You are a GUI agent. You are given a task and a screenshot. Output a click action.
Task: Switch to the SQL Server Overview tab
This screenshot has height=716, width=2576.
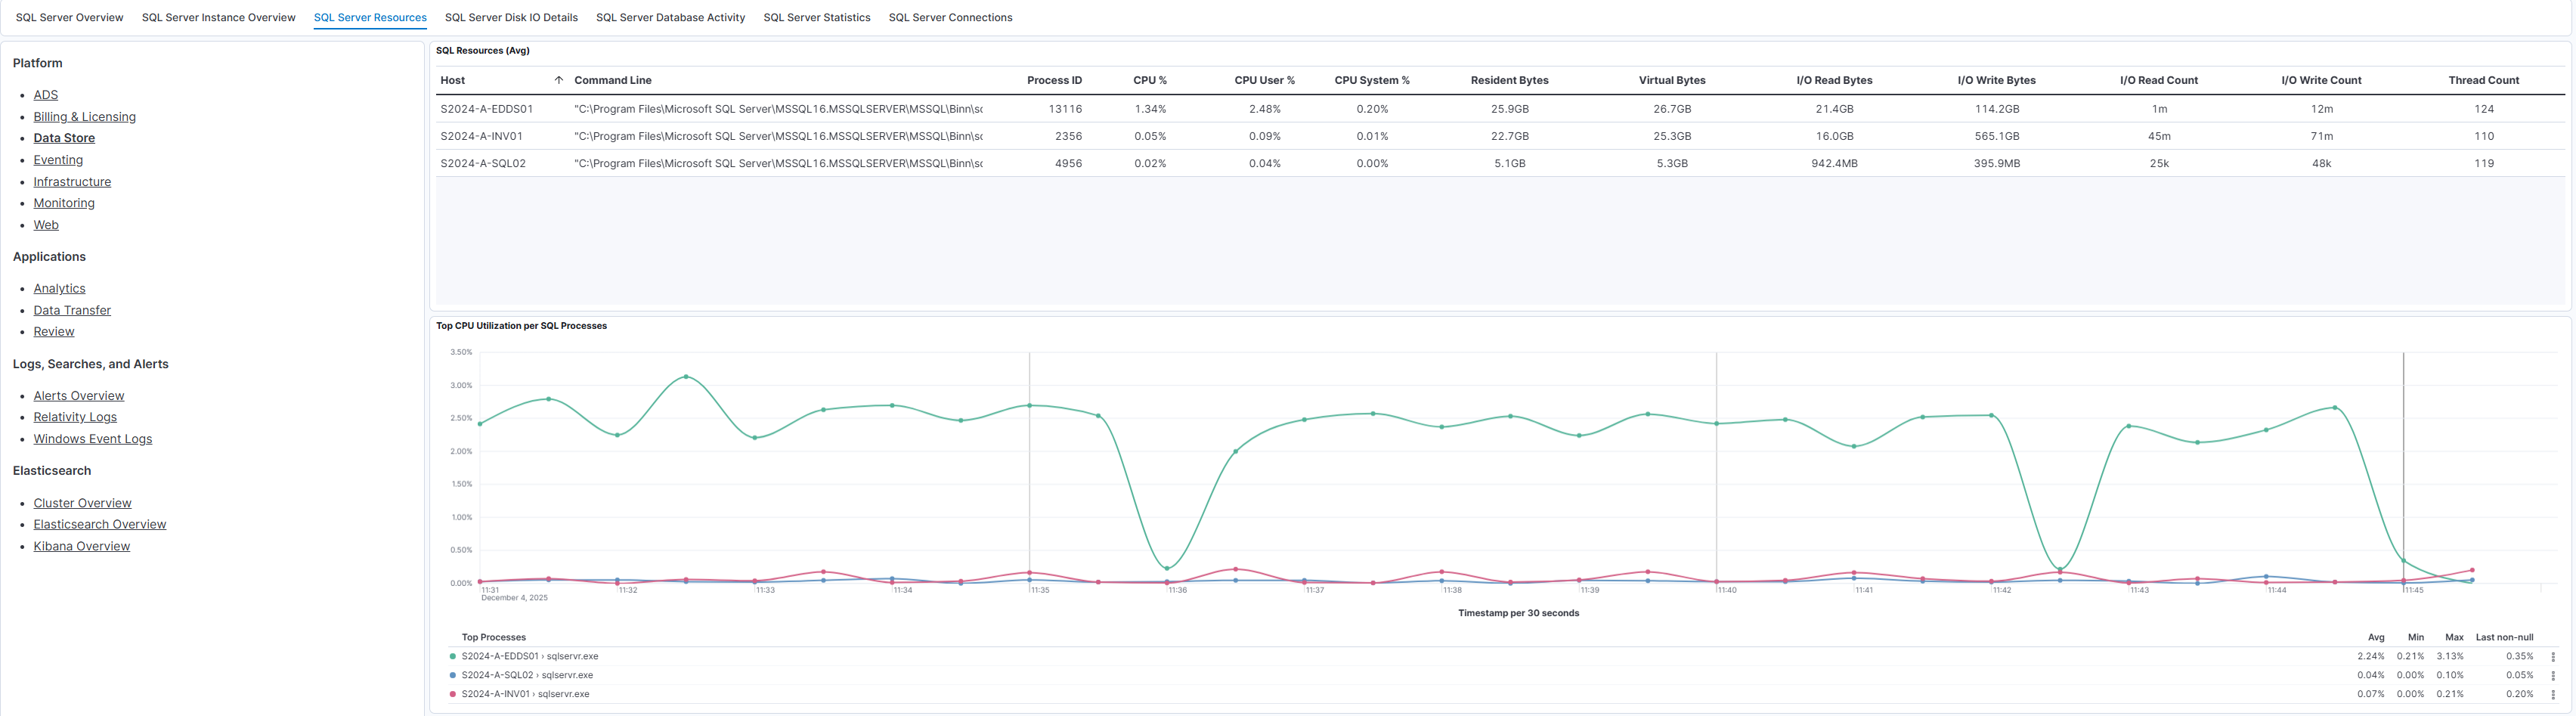click(x=68, y=17)
